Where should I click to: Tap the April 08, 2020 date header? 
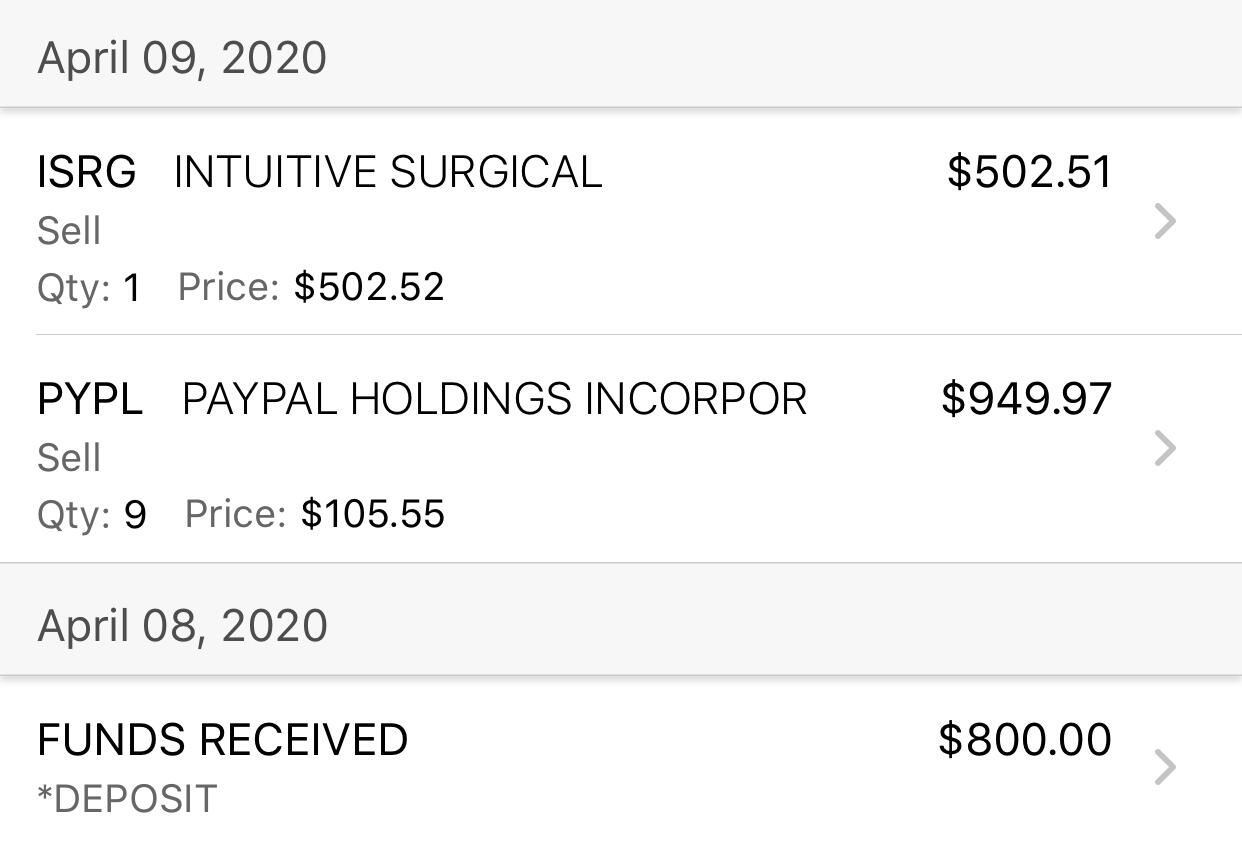[x=182, y=626]
